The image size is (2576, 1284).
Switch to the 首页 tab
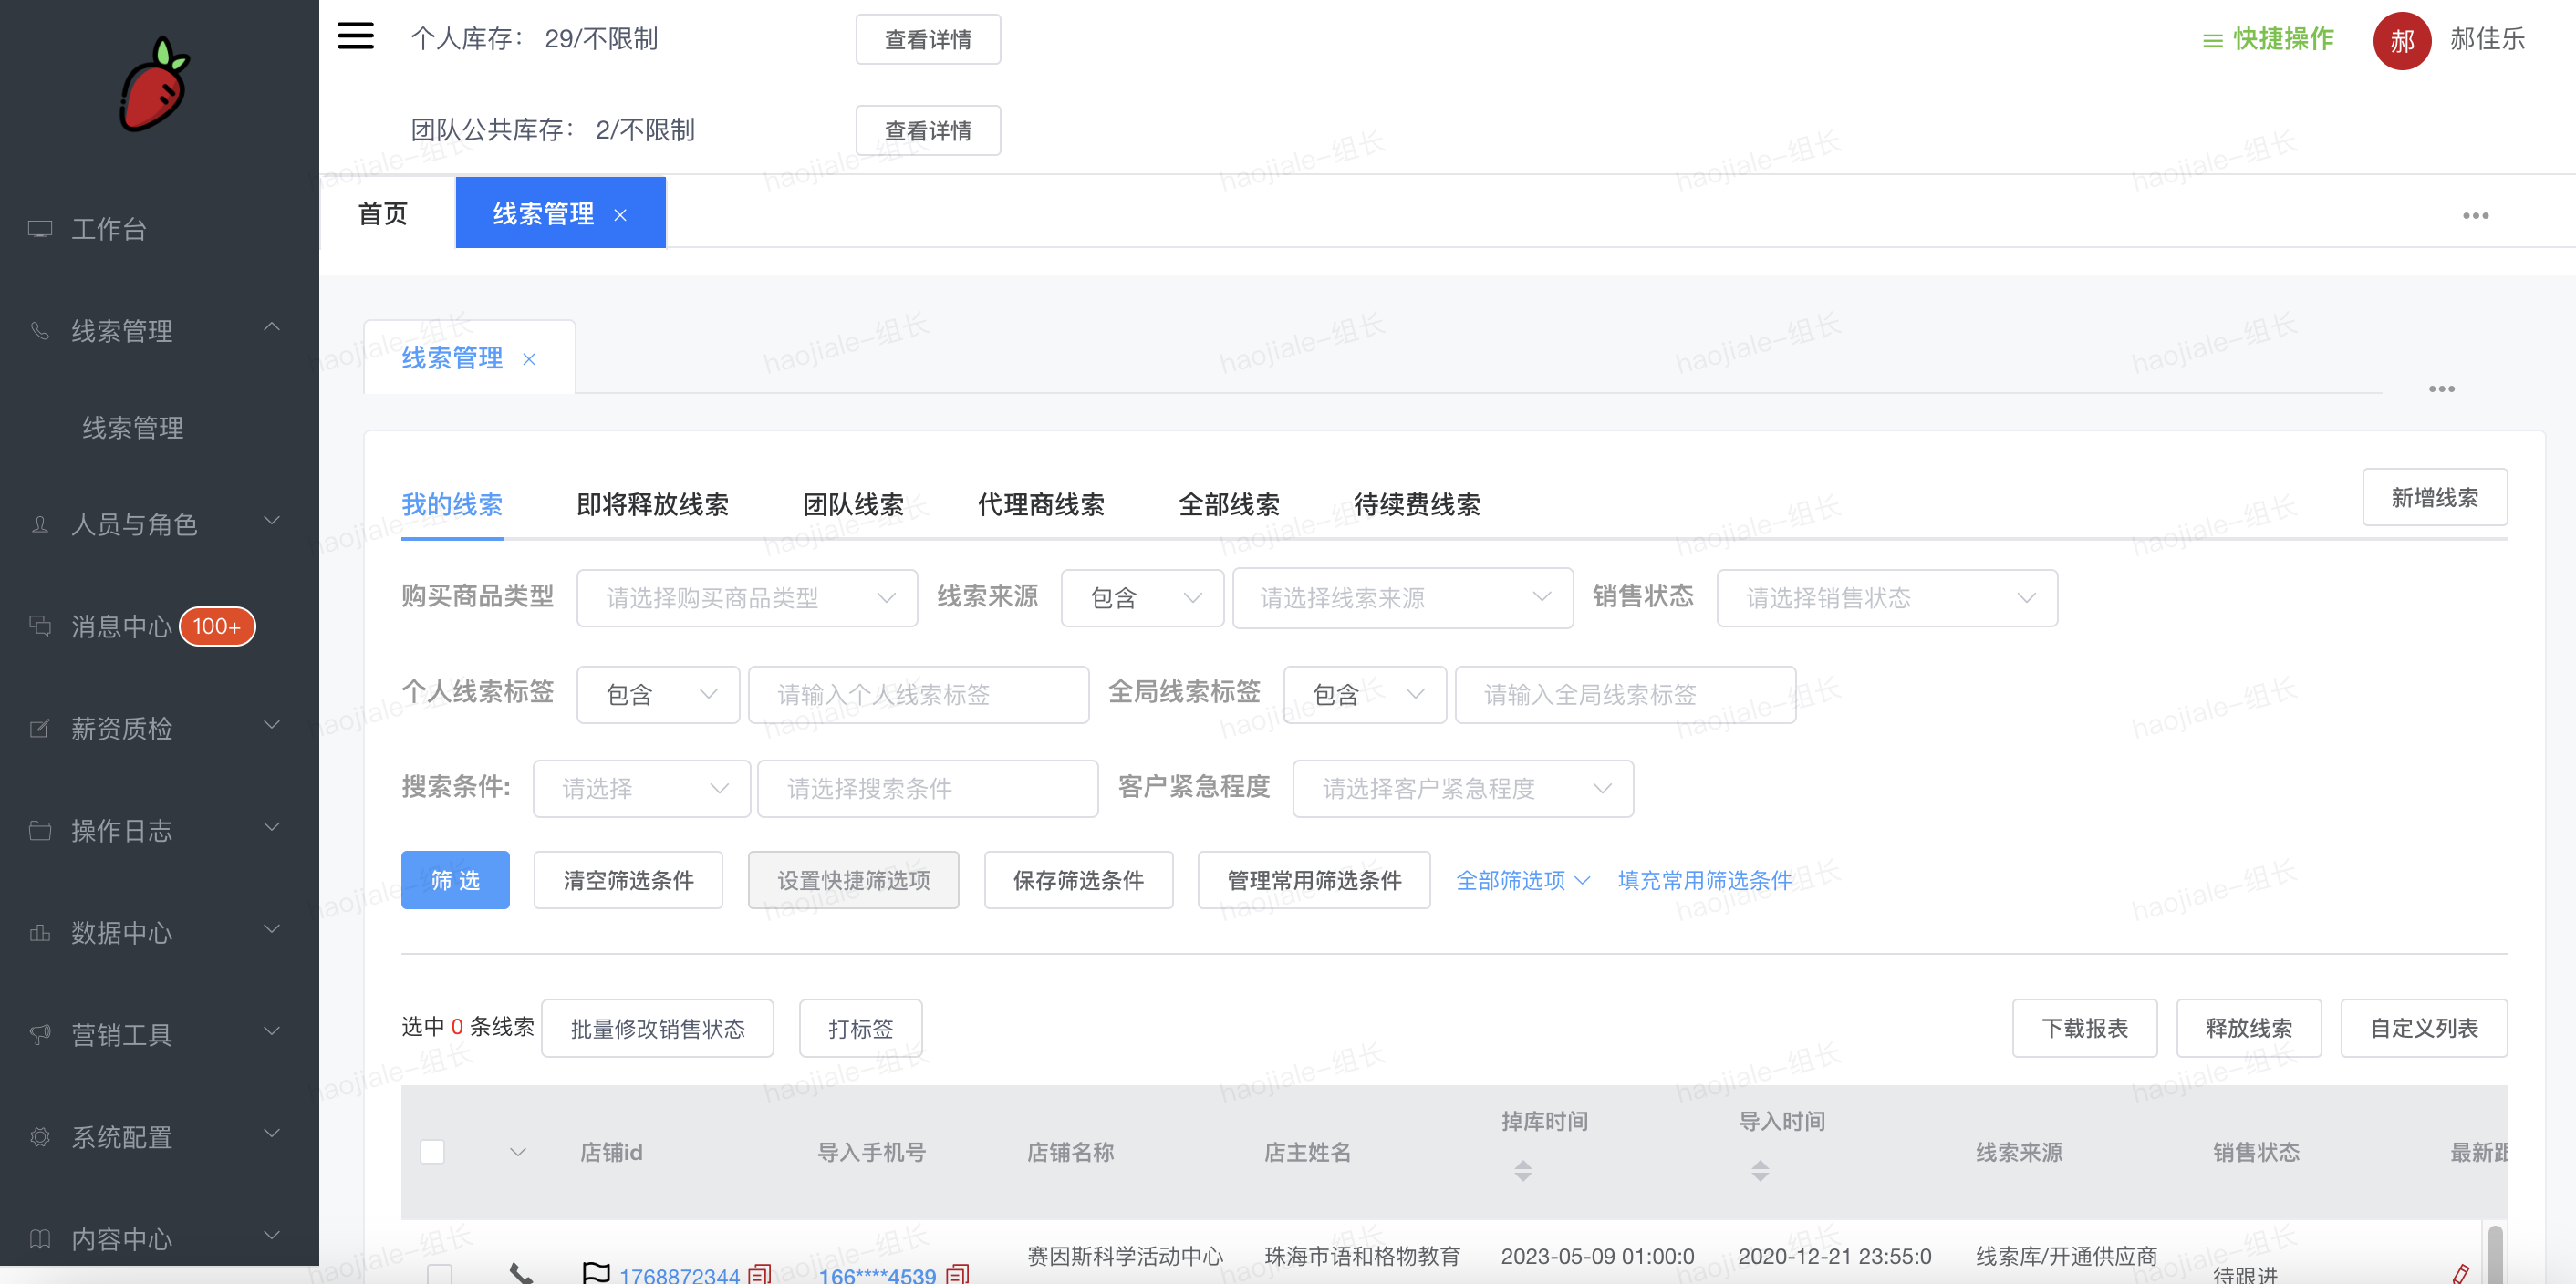click(x=383, y=213)
